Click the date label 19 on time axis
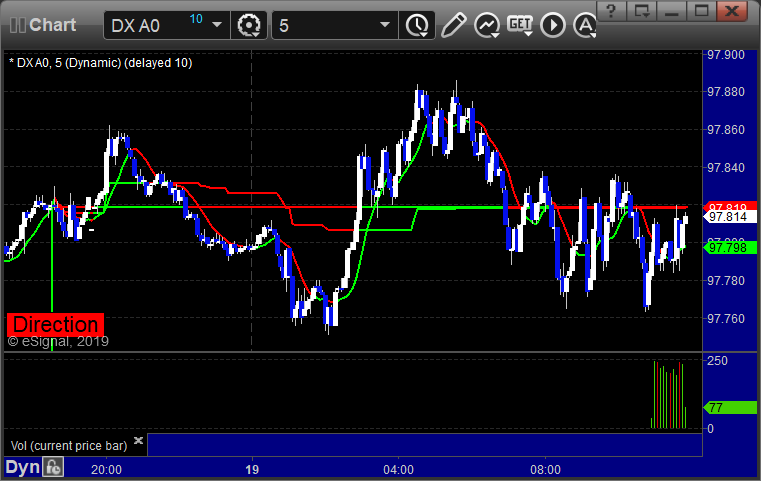This screenshot has height=481, width=761. coord(252,470)
